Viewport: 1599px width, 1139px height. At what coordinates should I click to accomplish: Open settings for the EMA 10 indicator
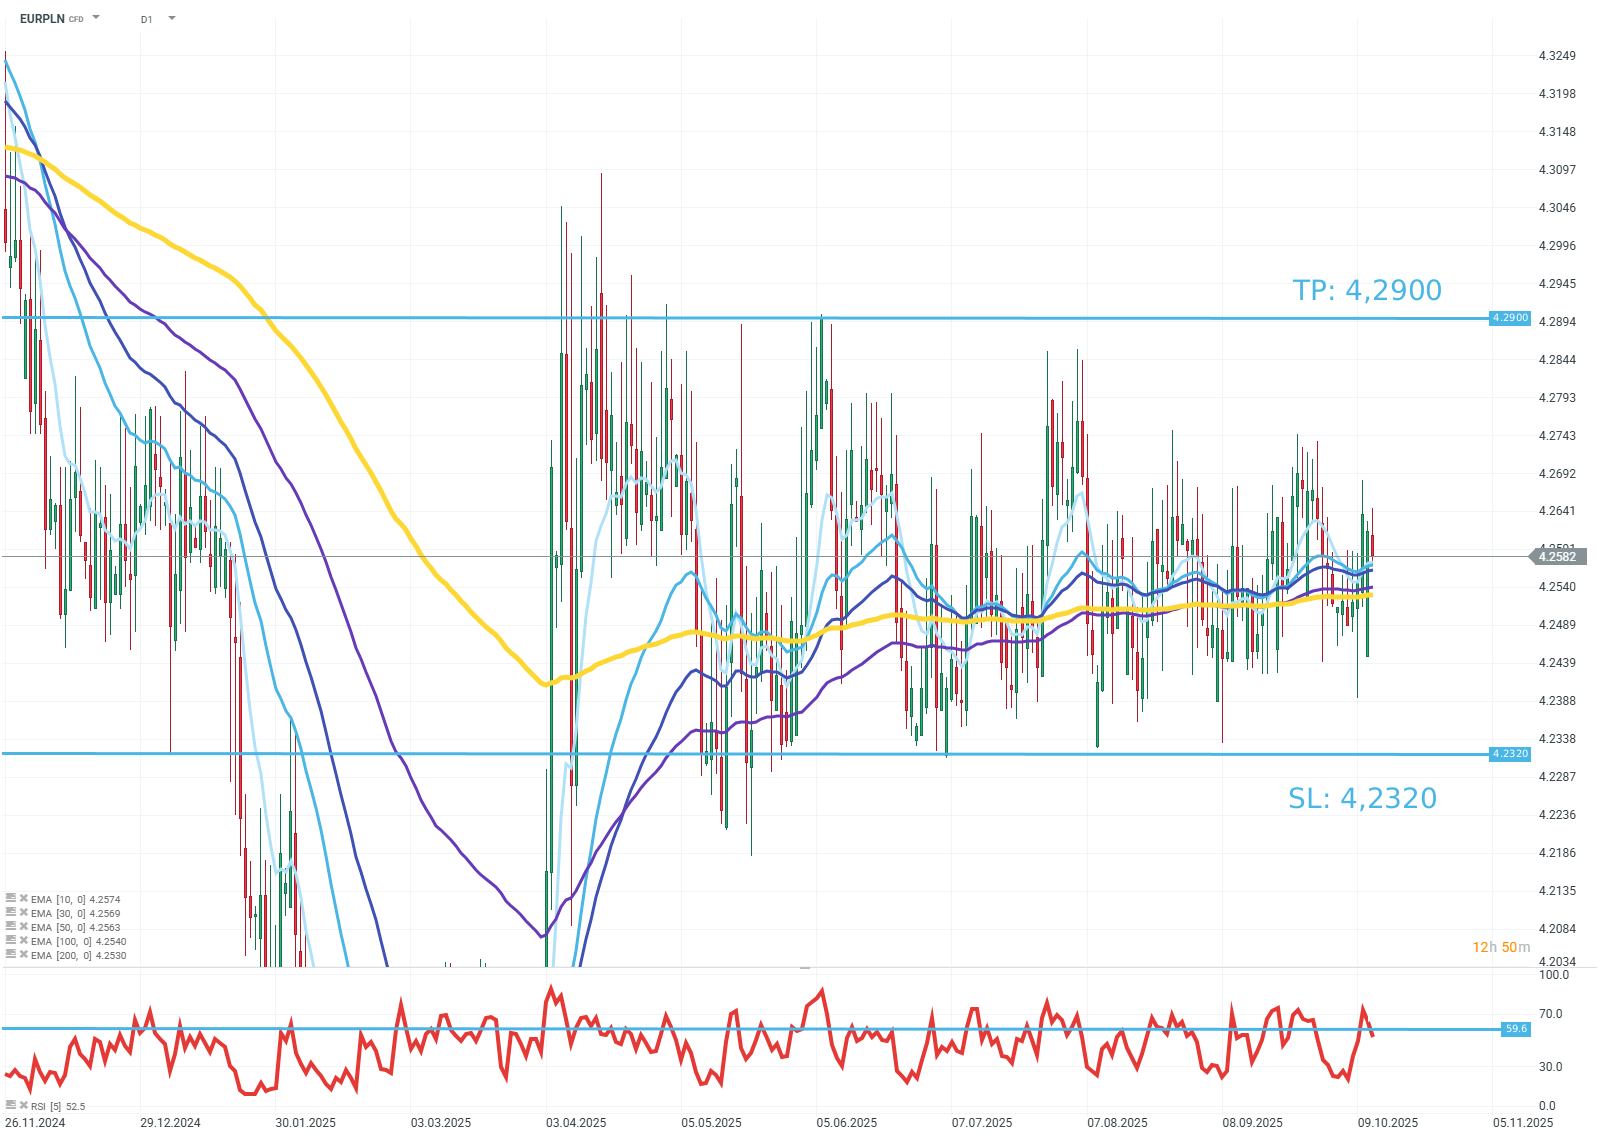pyautogui.click(x=11, y=899)
